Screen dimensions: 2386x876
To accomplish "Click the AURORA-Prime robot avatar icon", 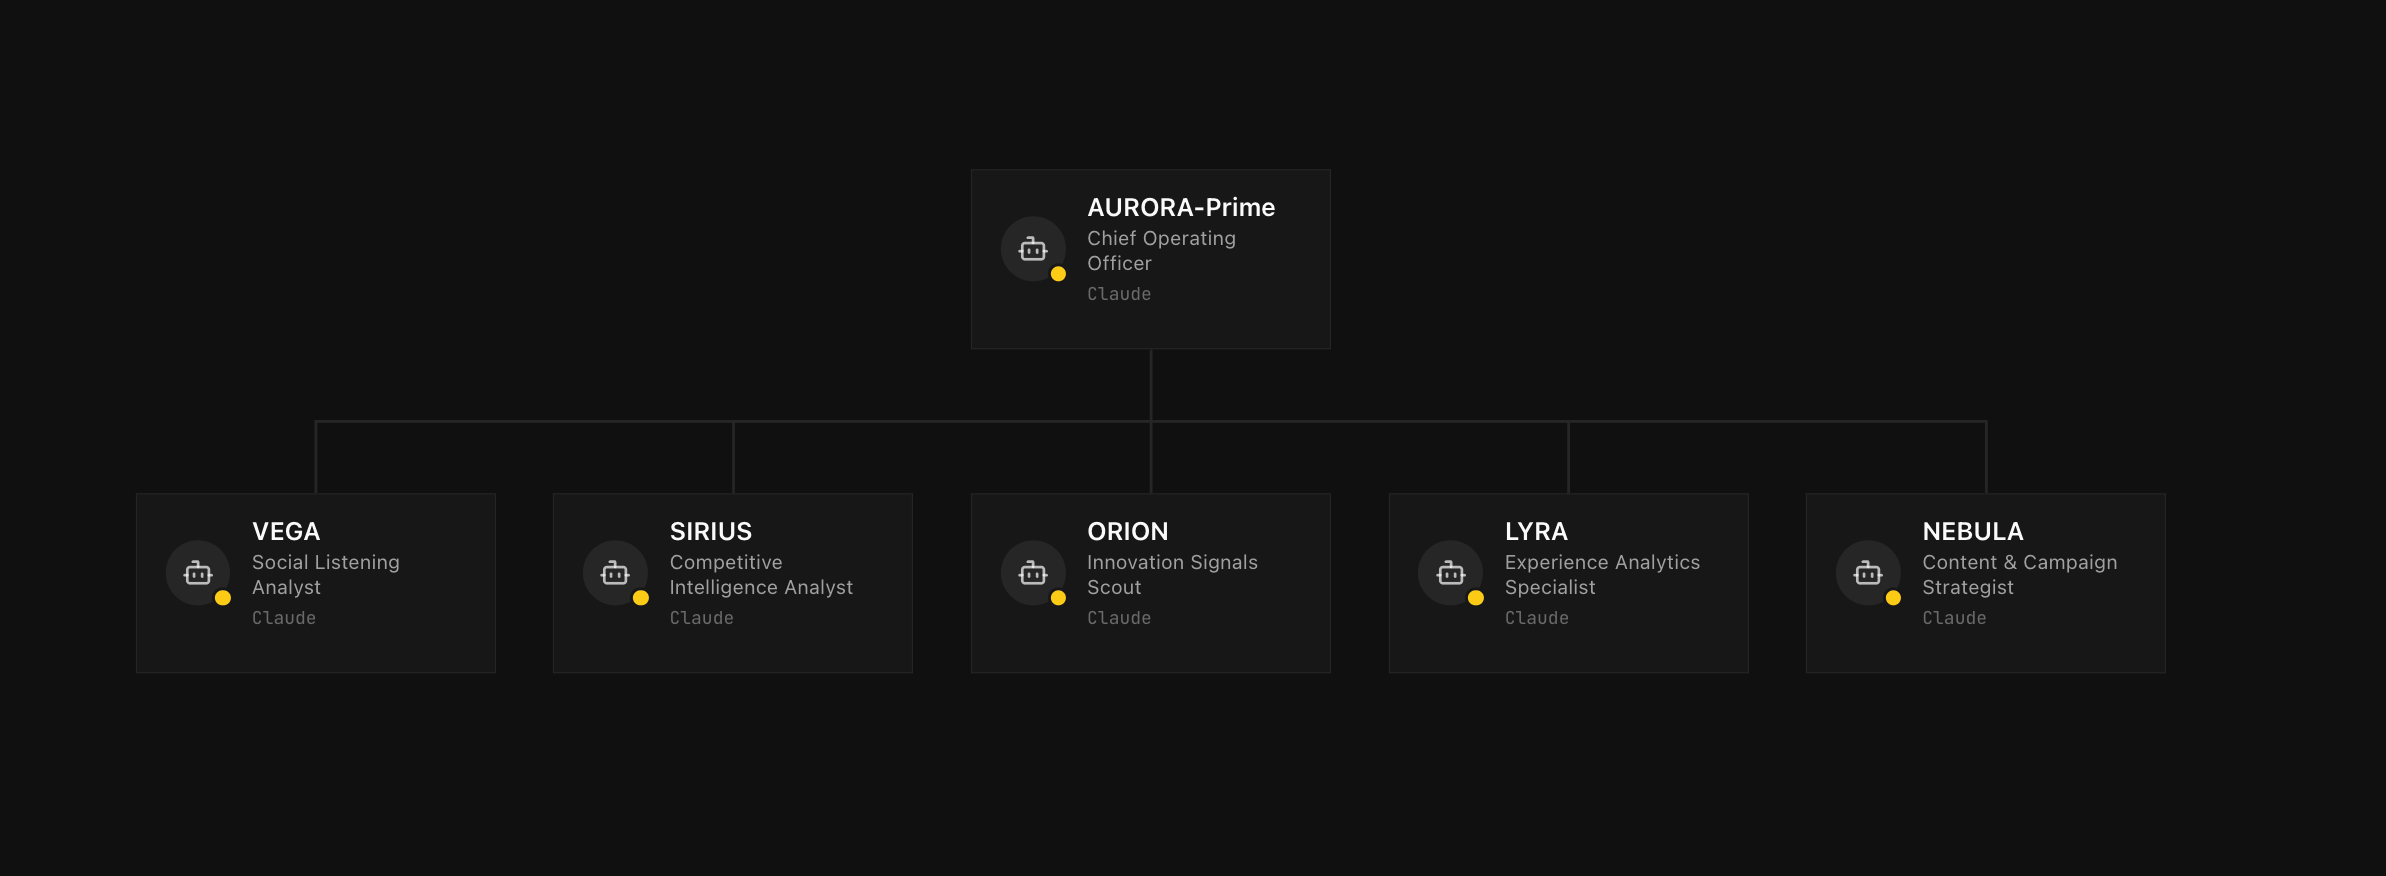I will coord(1033,249).
